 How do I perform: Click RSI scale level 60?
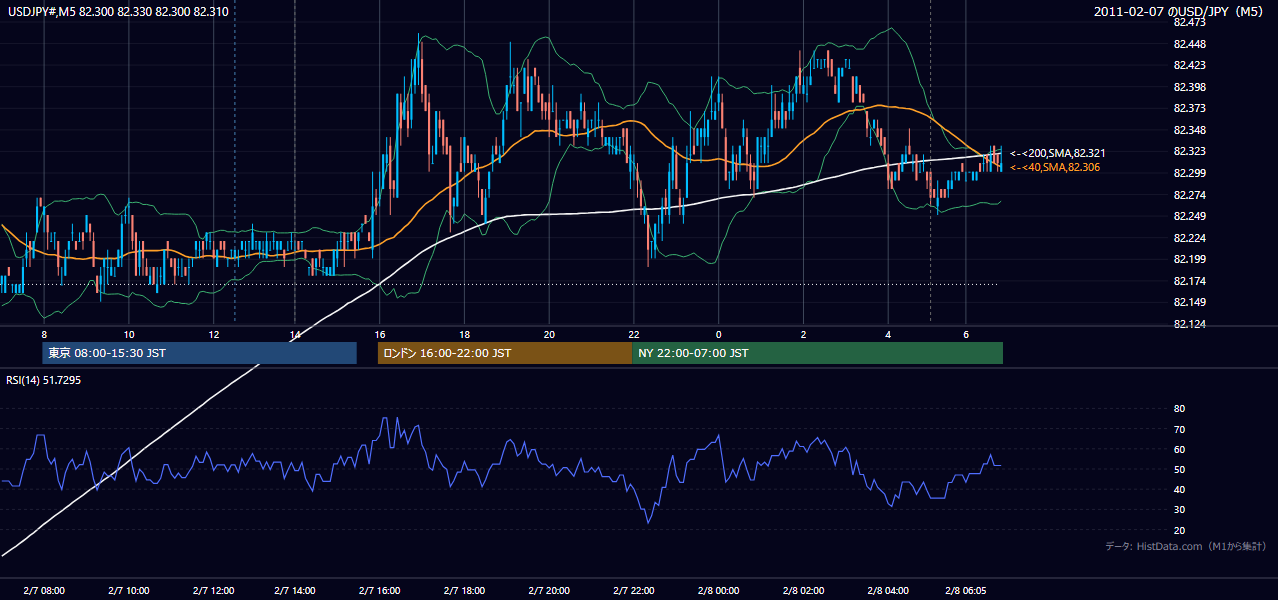(x=1179, y=449)
